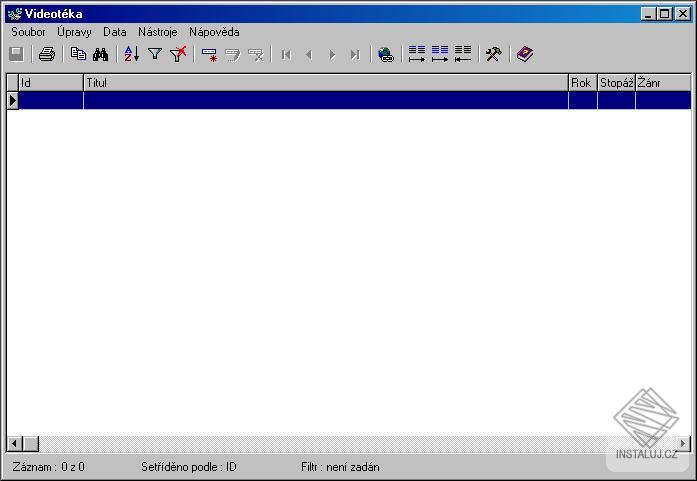This screenshot has height=481, width=697.
Task: Open the Úpravy menu
Action: (74, 32)
